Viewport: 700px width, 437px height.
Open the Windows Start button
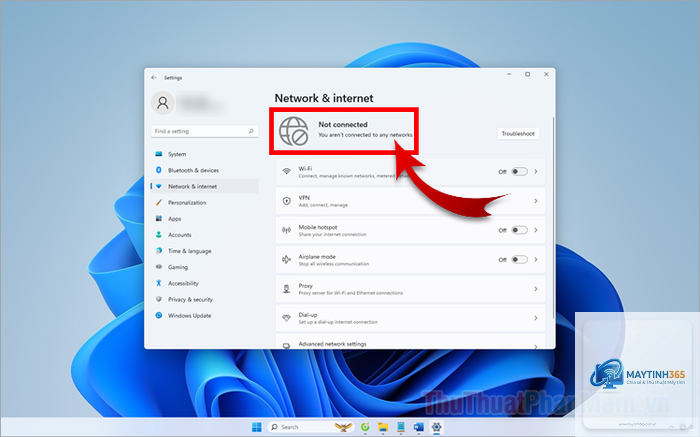click(x=257, y=427)
